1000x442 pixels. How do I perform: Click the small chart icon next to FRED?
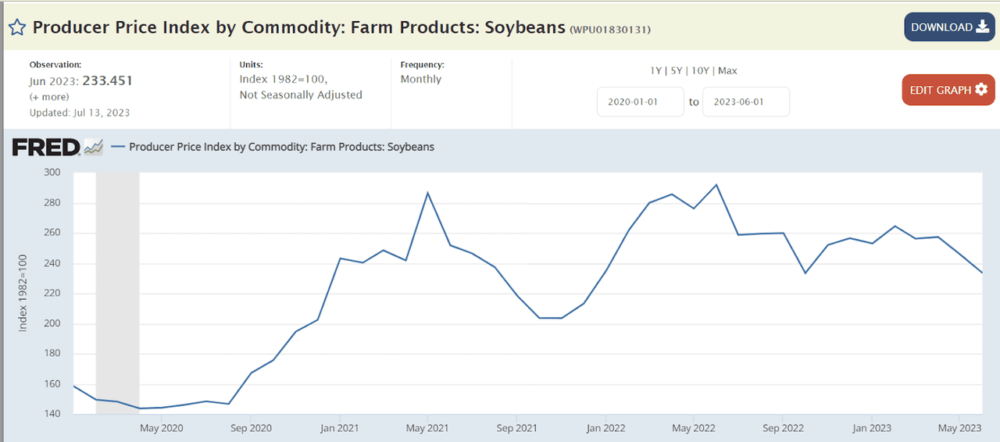[x=93, y=147]
